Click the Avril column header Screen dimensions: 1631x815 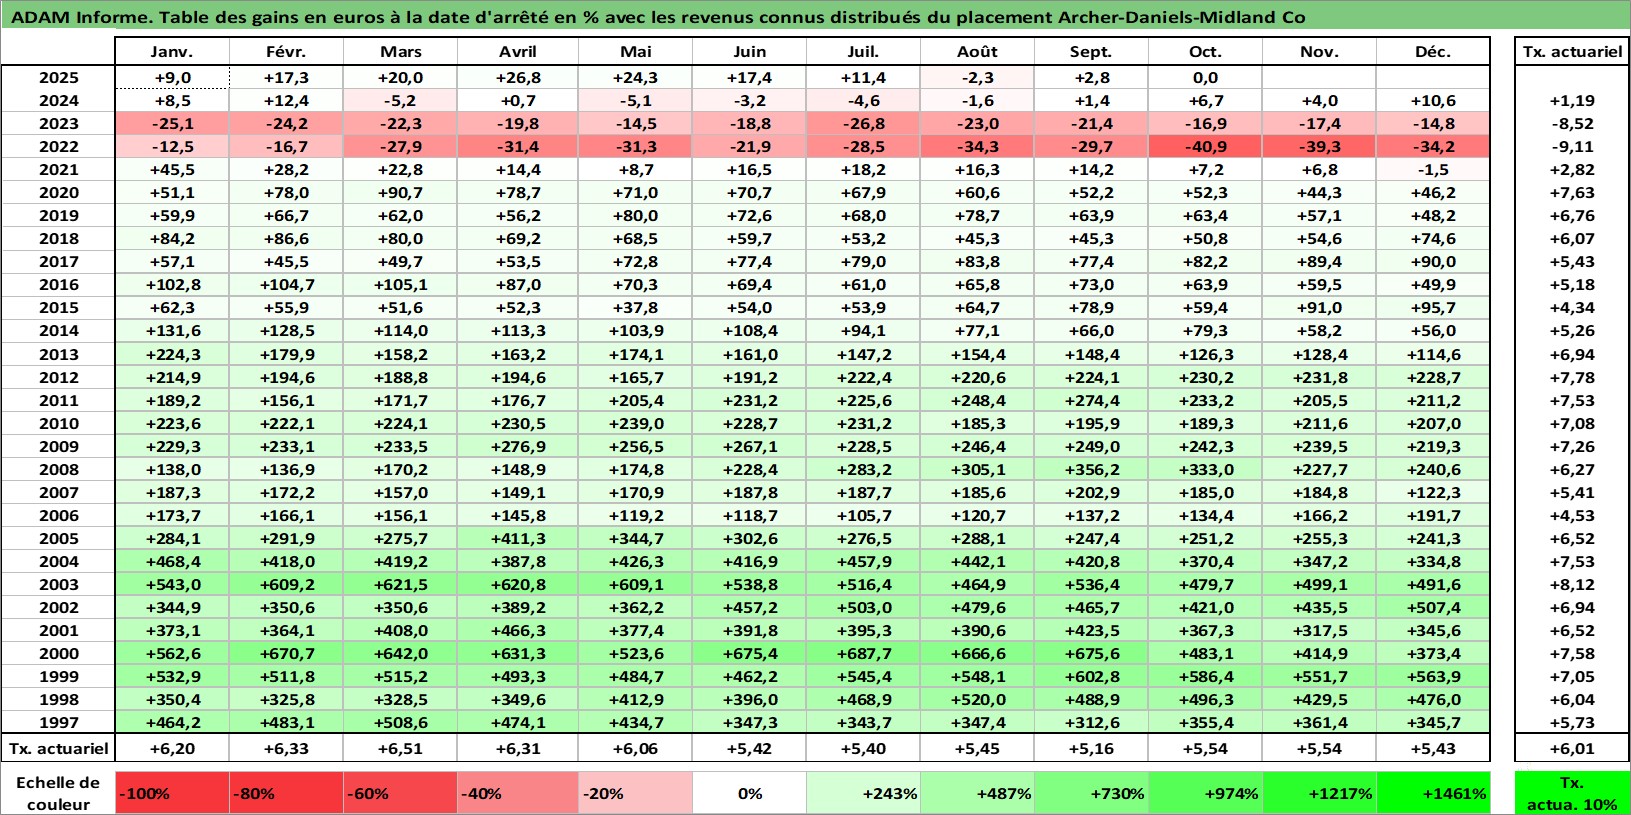(x=517, y=52)
